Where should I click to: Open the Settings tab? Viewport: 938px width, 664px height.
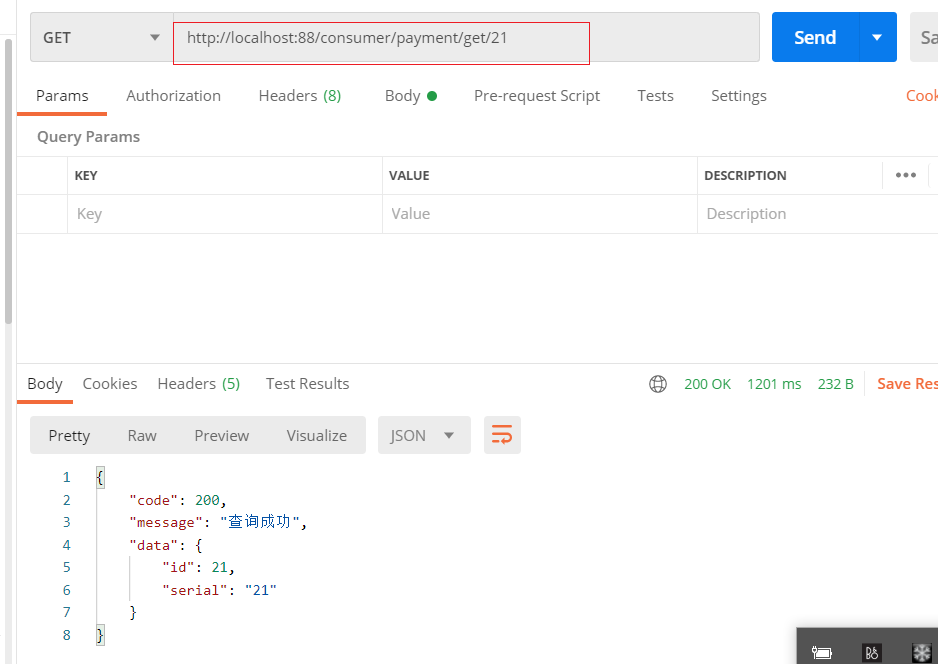739,96
